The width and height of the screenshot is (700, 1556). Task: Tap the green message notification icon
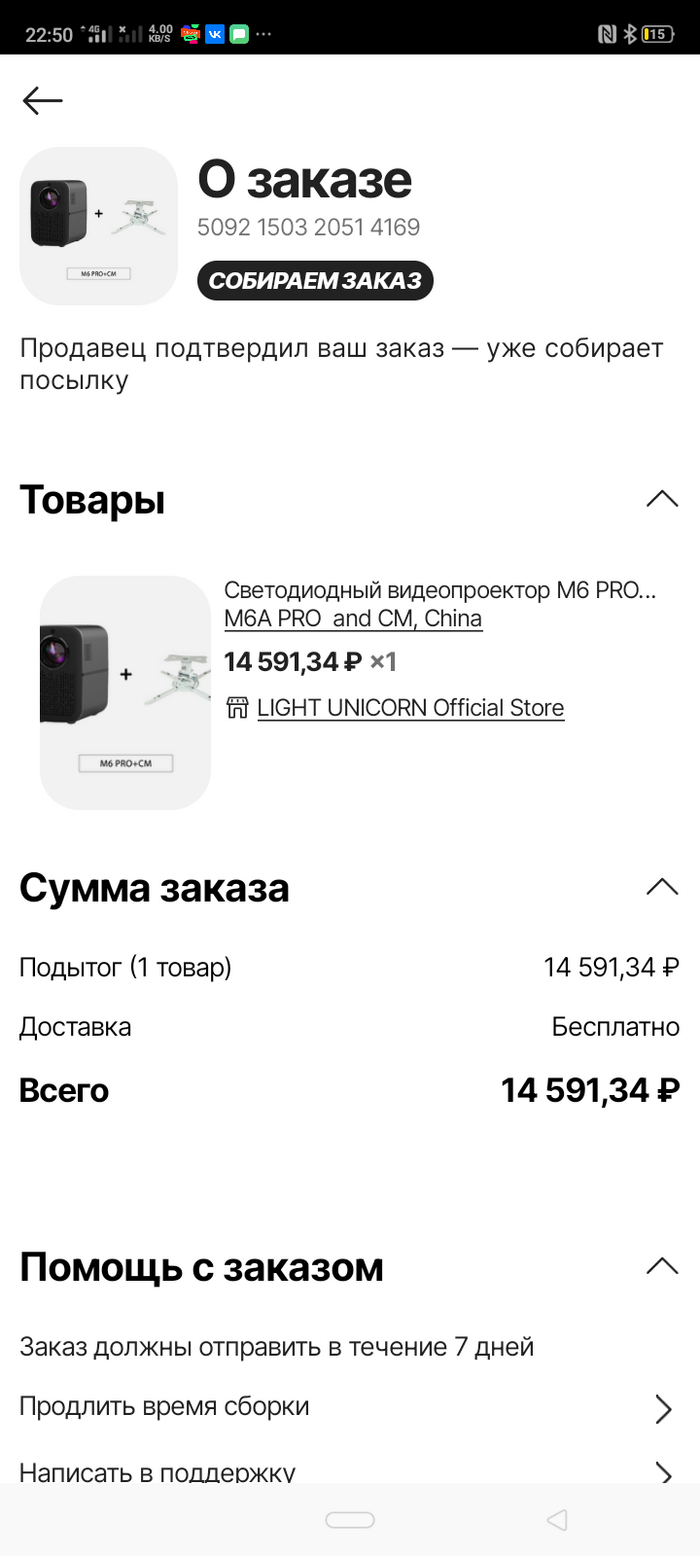pyautogui.click(x=239, y=34)
